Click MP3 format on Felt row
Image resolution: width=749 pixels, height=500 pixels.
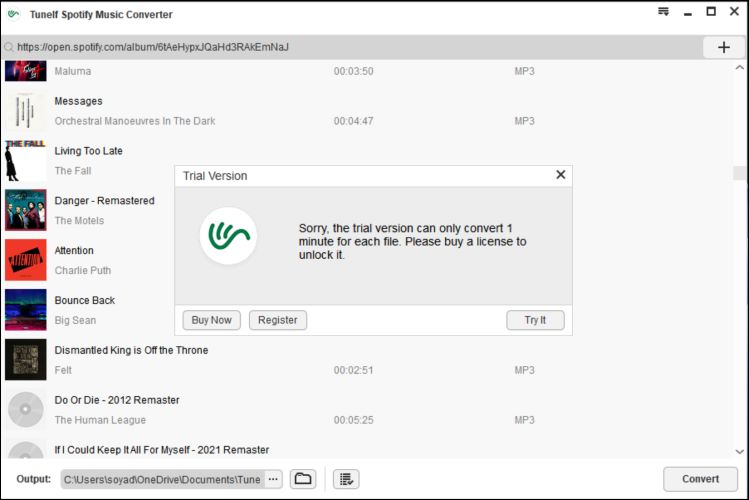(524, 370)
